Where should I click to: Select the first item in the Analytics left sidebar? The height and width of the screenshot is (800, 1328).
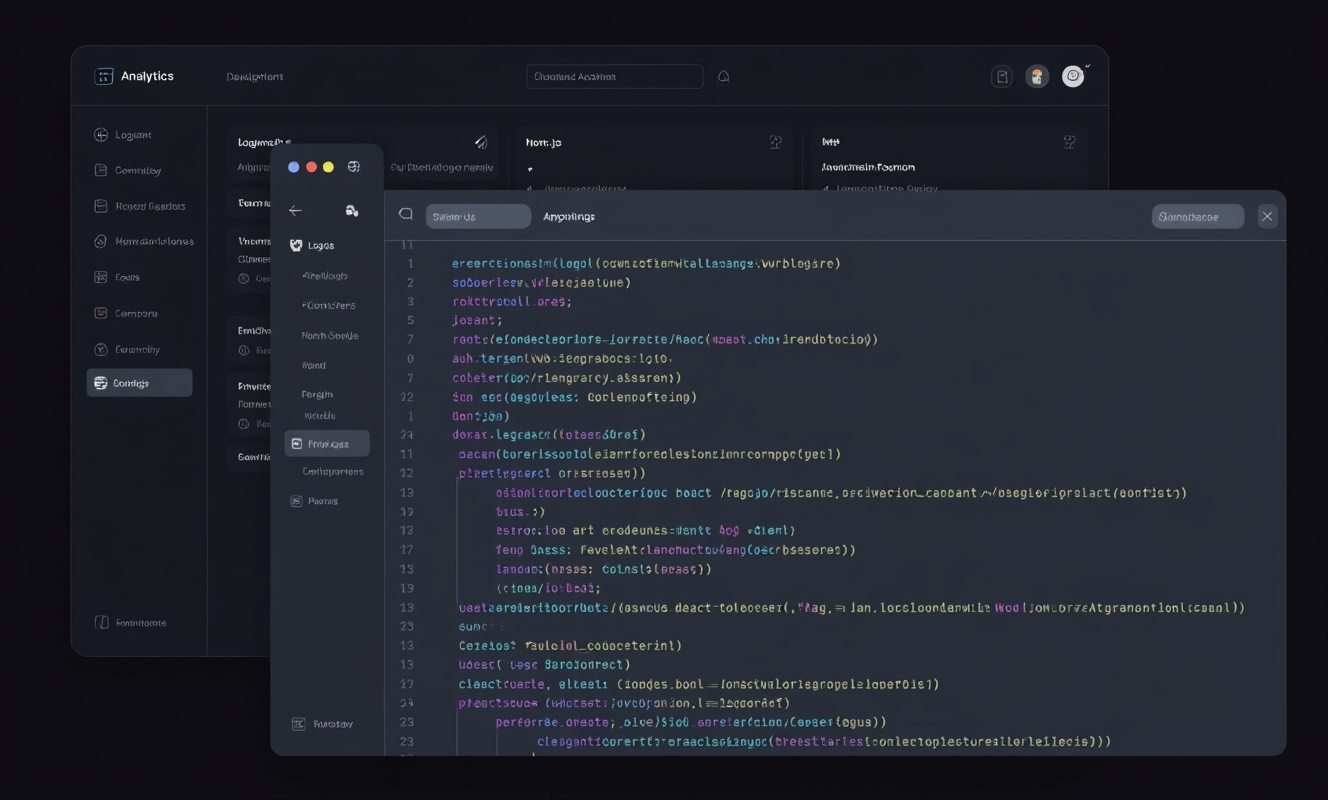pyautogui.click(x=132, y=135)
